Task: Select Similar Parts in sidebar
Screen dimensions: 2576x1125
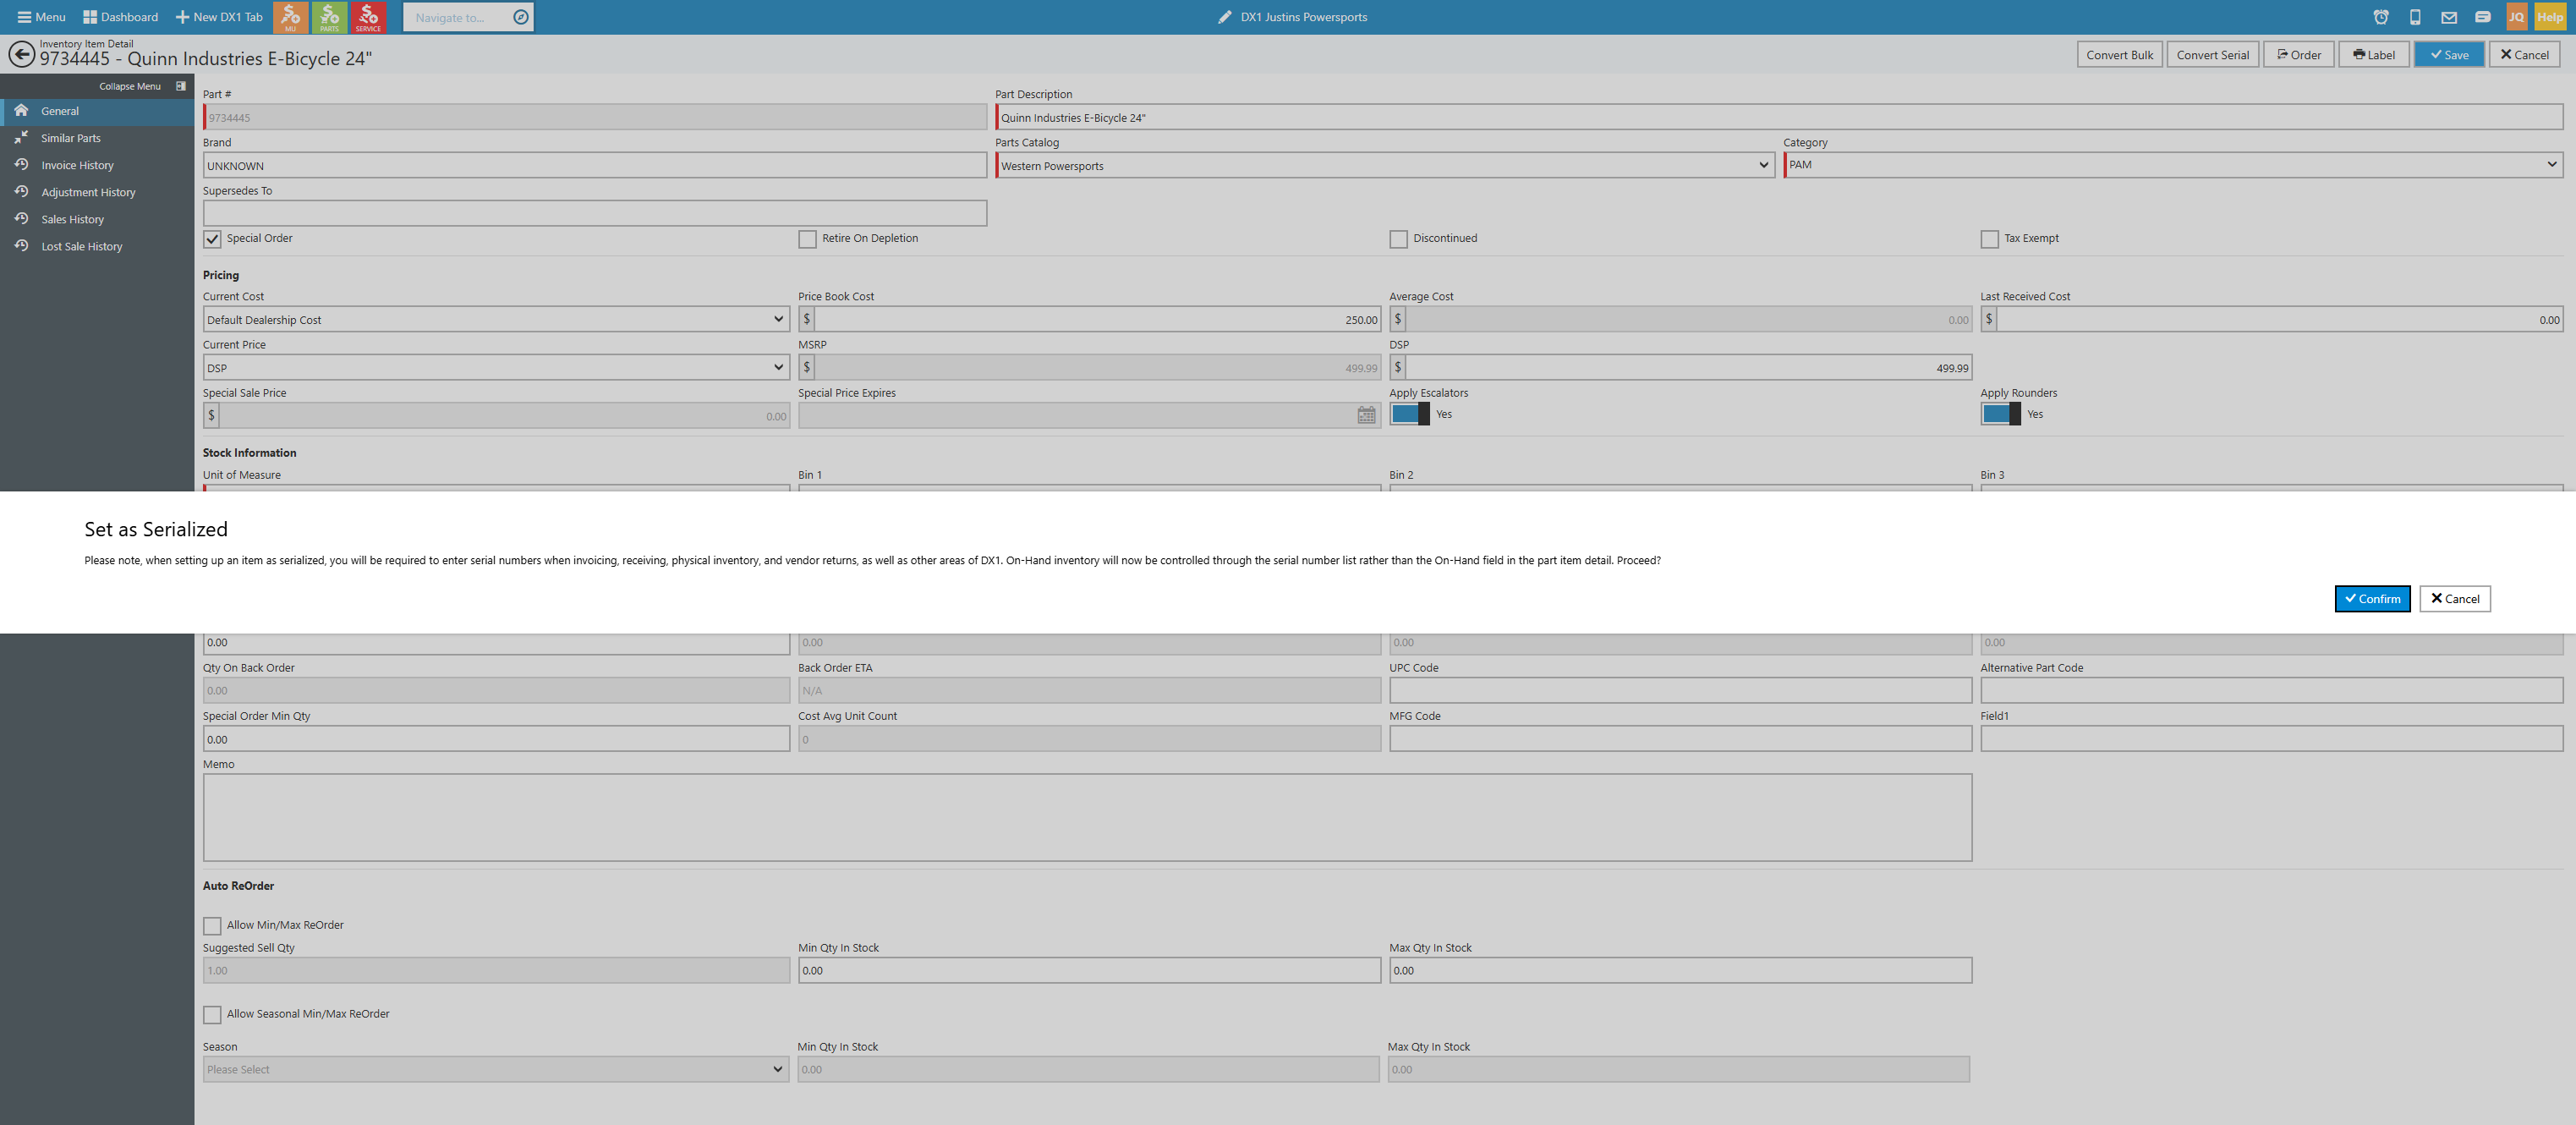Action: 97,138
